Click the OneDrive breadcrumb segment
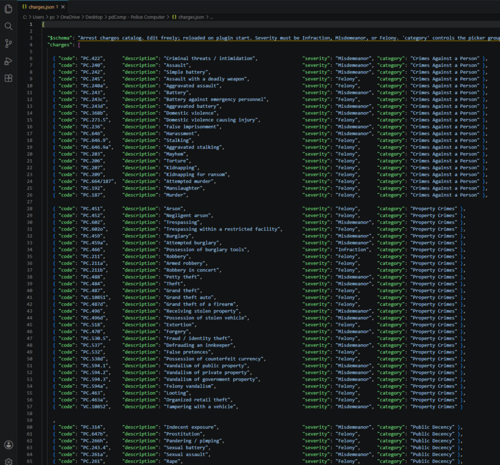The image size is (500, 465). [x=70, y=17]
